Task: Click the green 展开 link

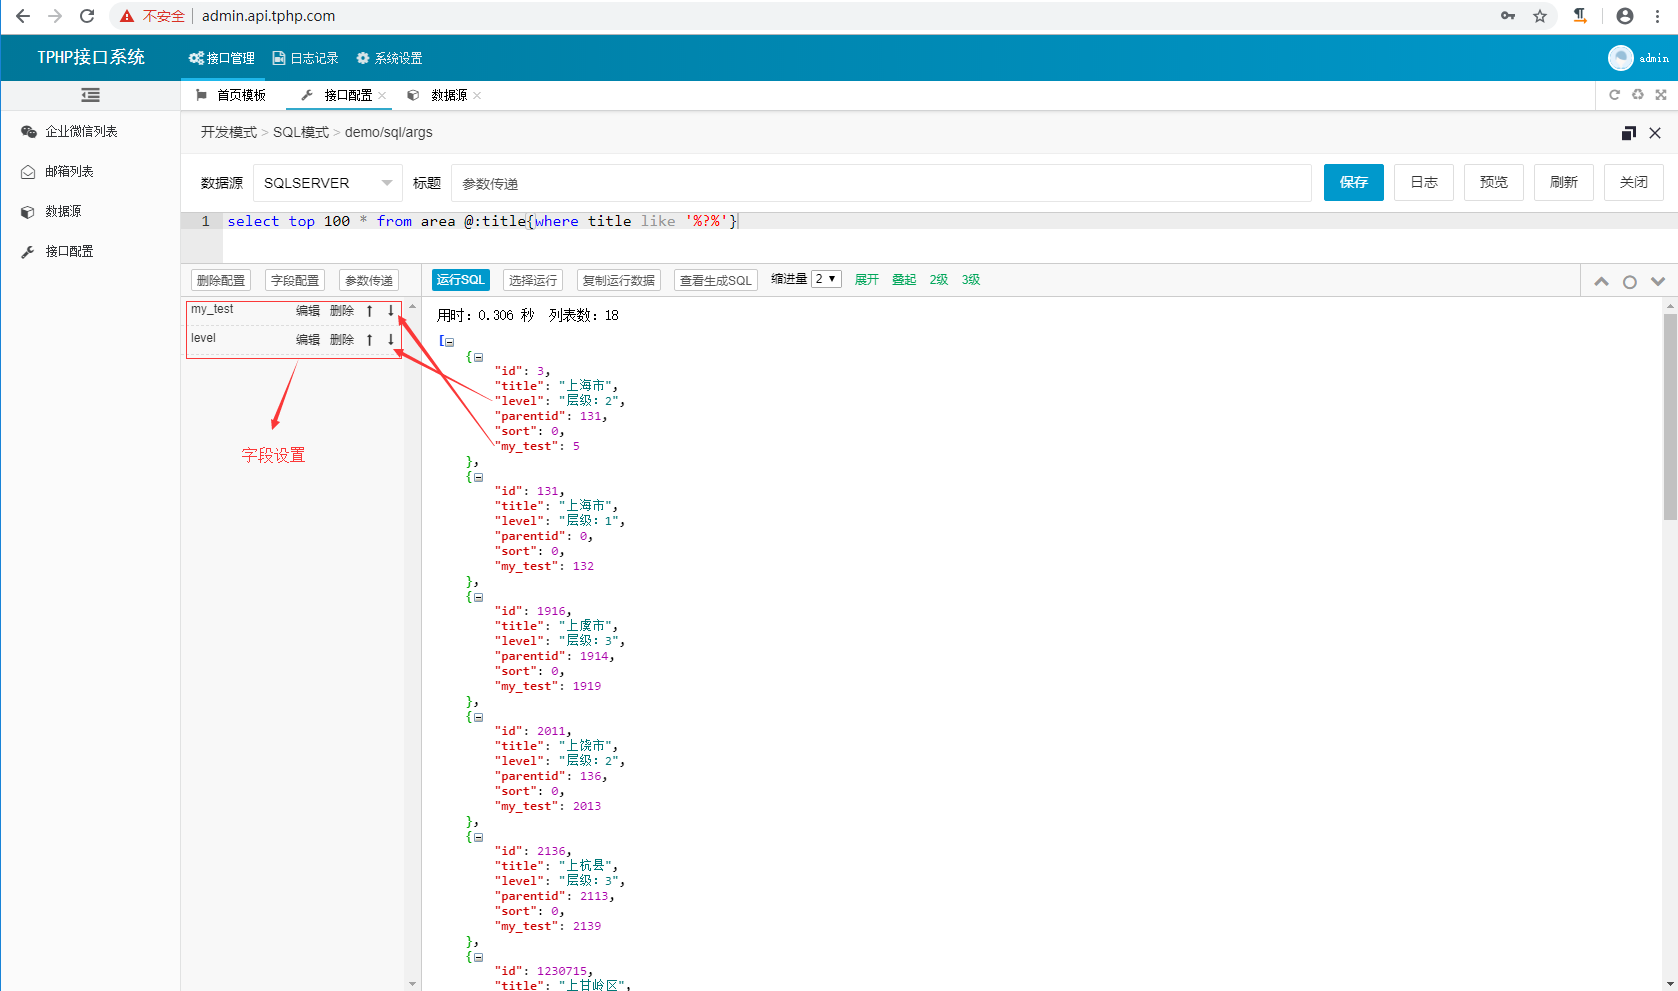Action: tap(867, 280)
